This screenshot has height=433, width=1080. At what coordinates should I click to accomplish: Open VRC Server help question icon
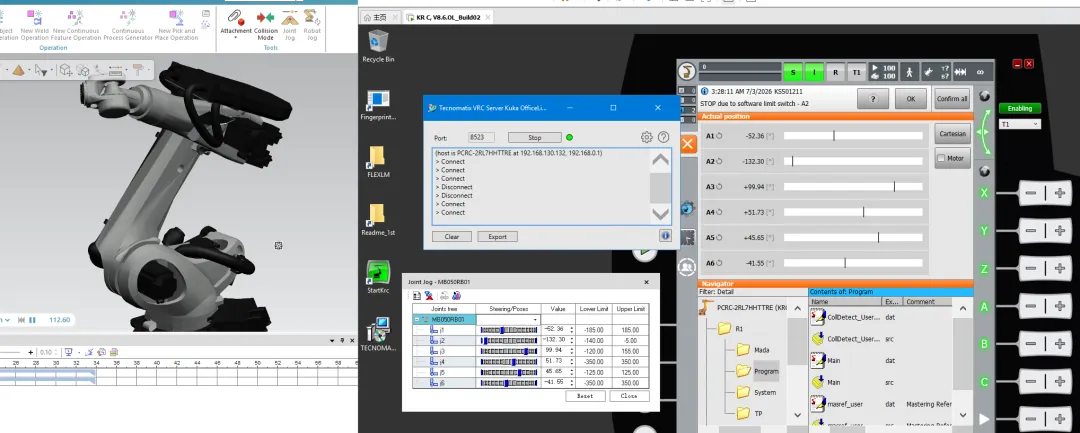coord(663,137)
